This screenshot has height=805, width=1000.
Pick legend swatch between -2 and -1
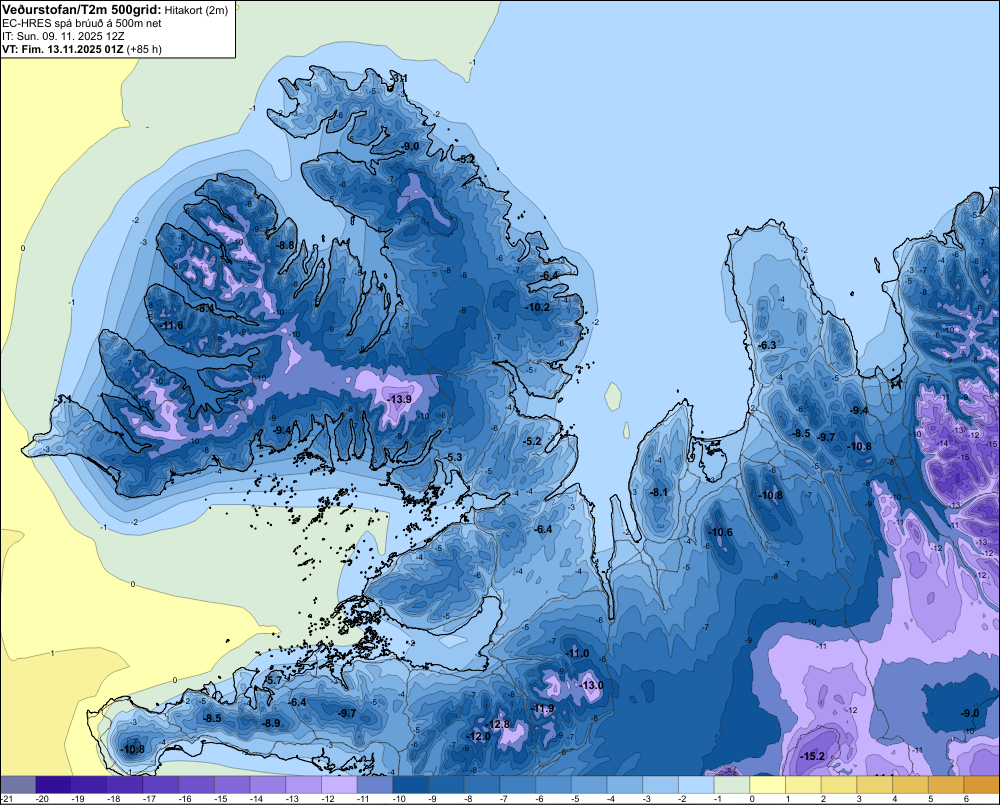696,785
